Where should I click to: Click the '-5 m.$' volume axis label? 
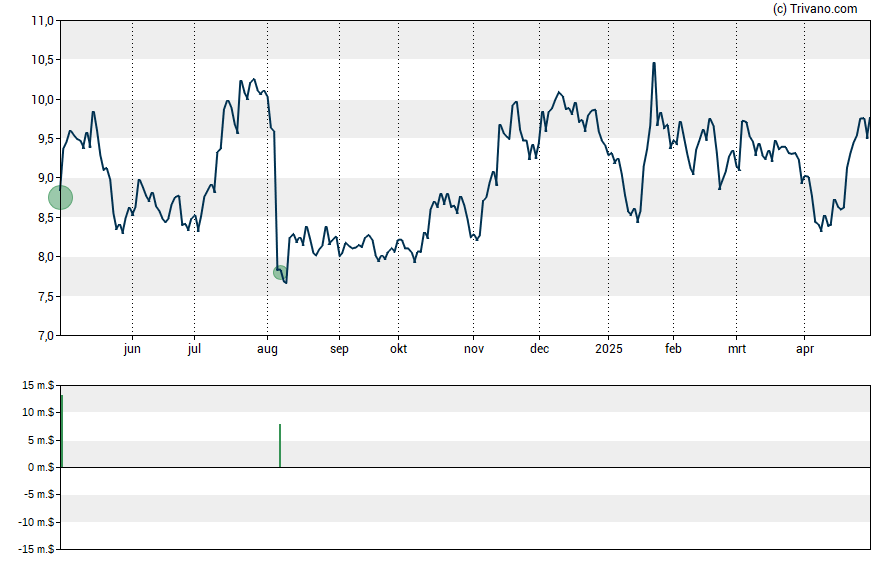pos(39,494)
